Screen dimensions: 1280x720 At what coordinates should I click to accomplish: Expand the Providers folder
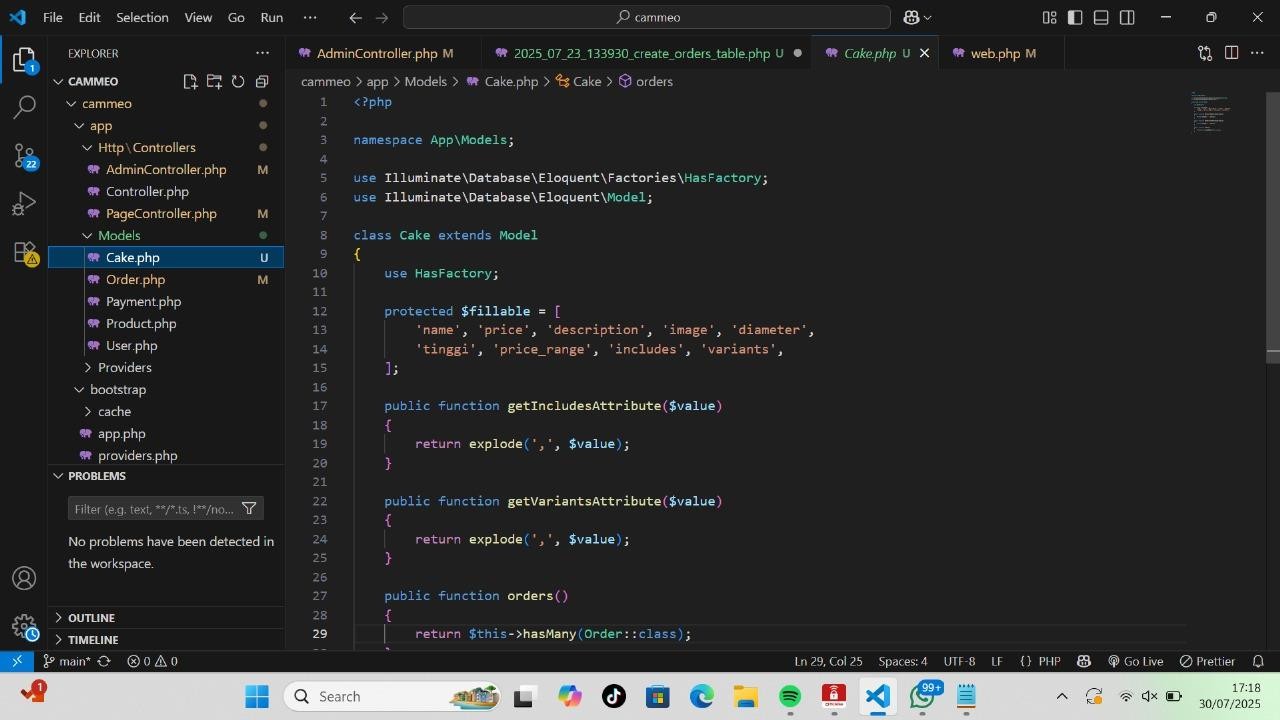[x=124, y=368]
